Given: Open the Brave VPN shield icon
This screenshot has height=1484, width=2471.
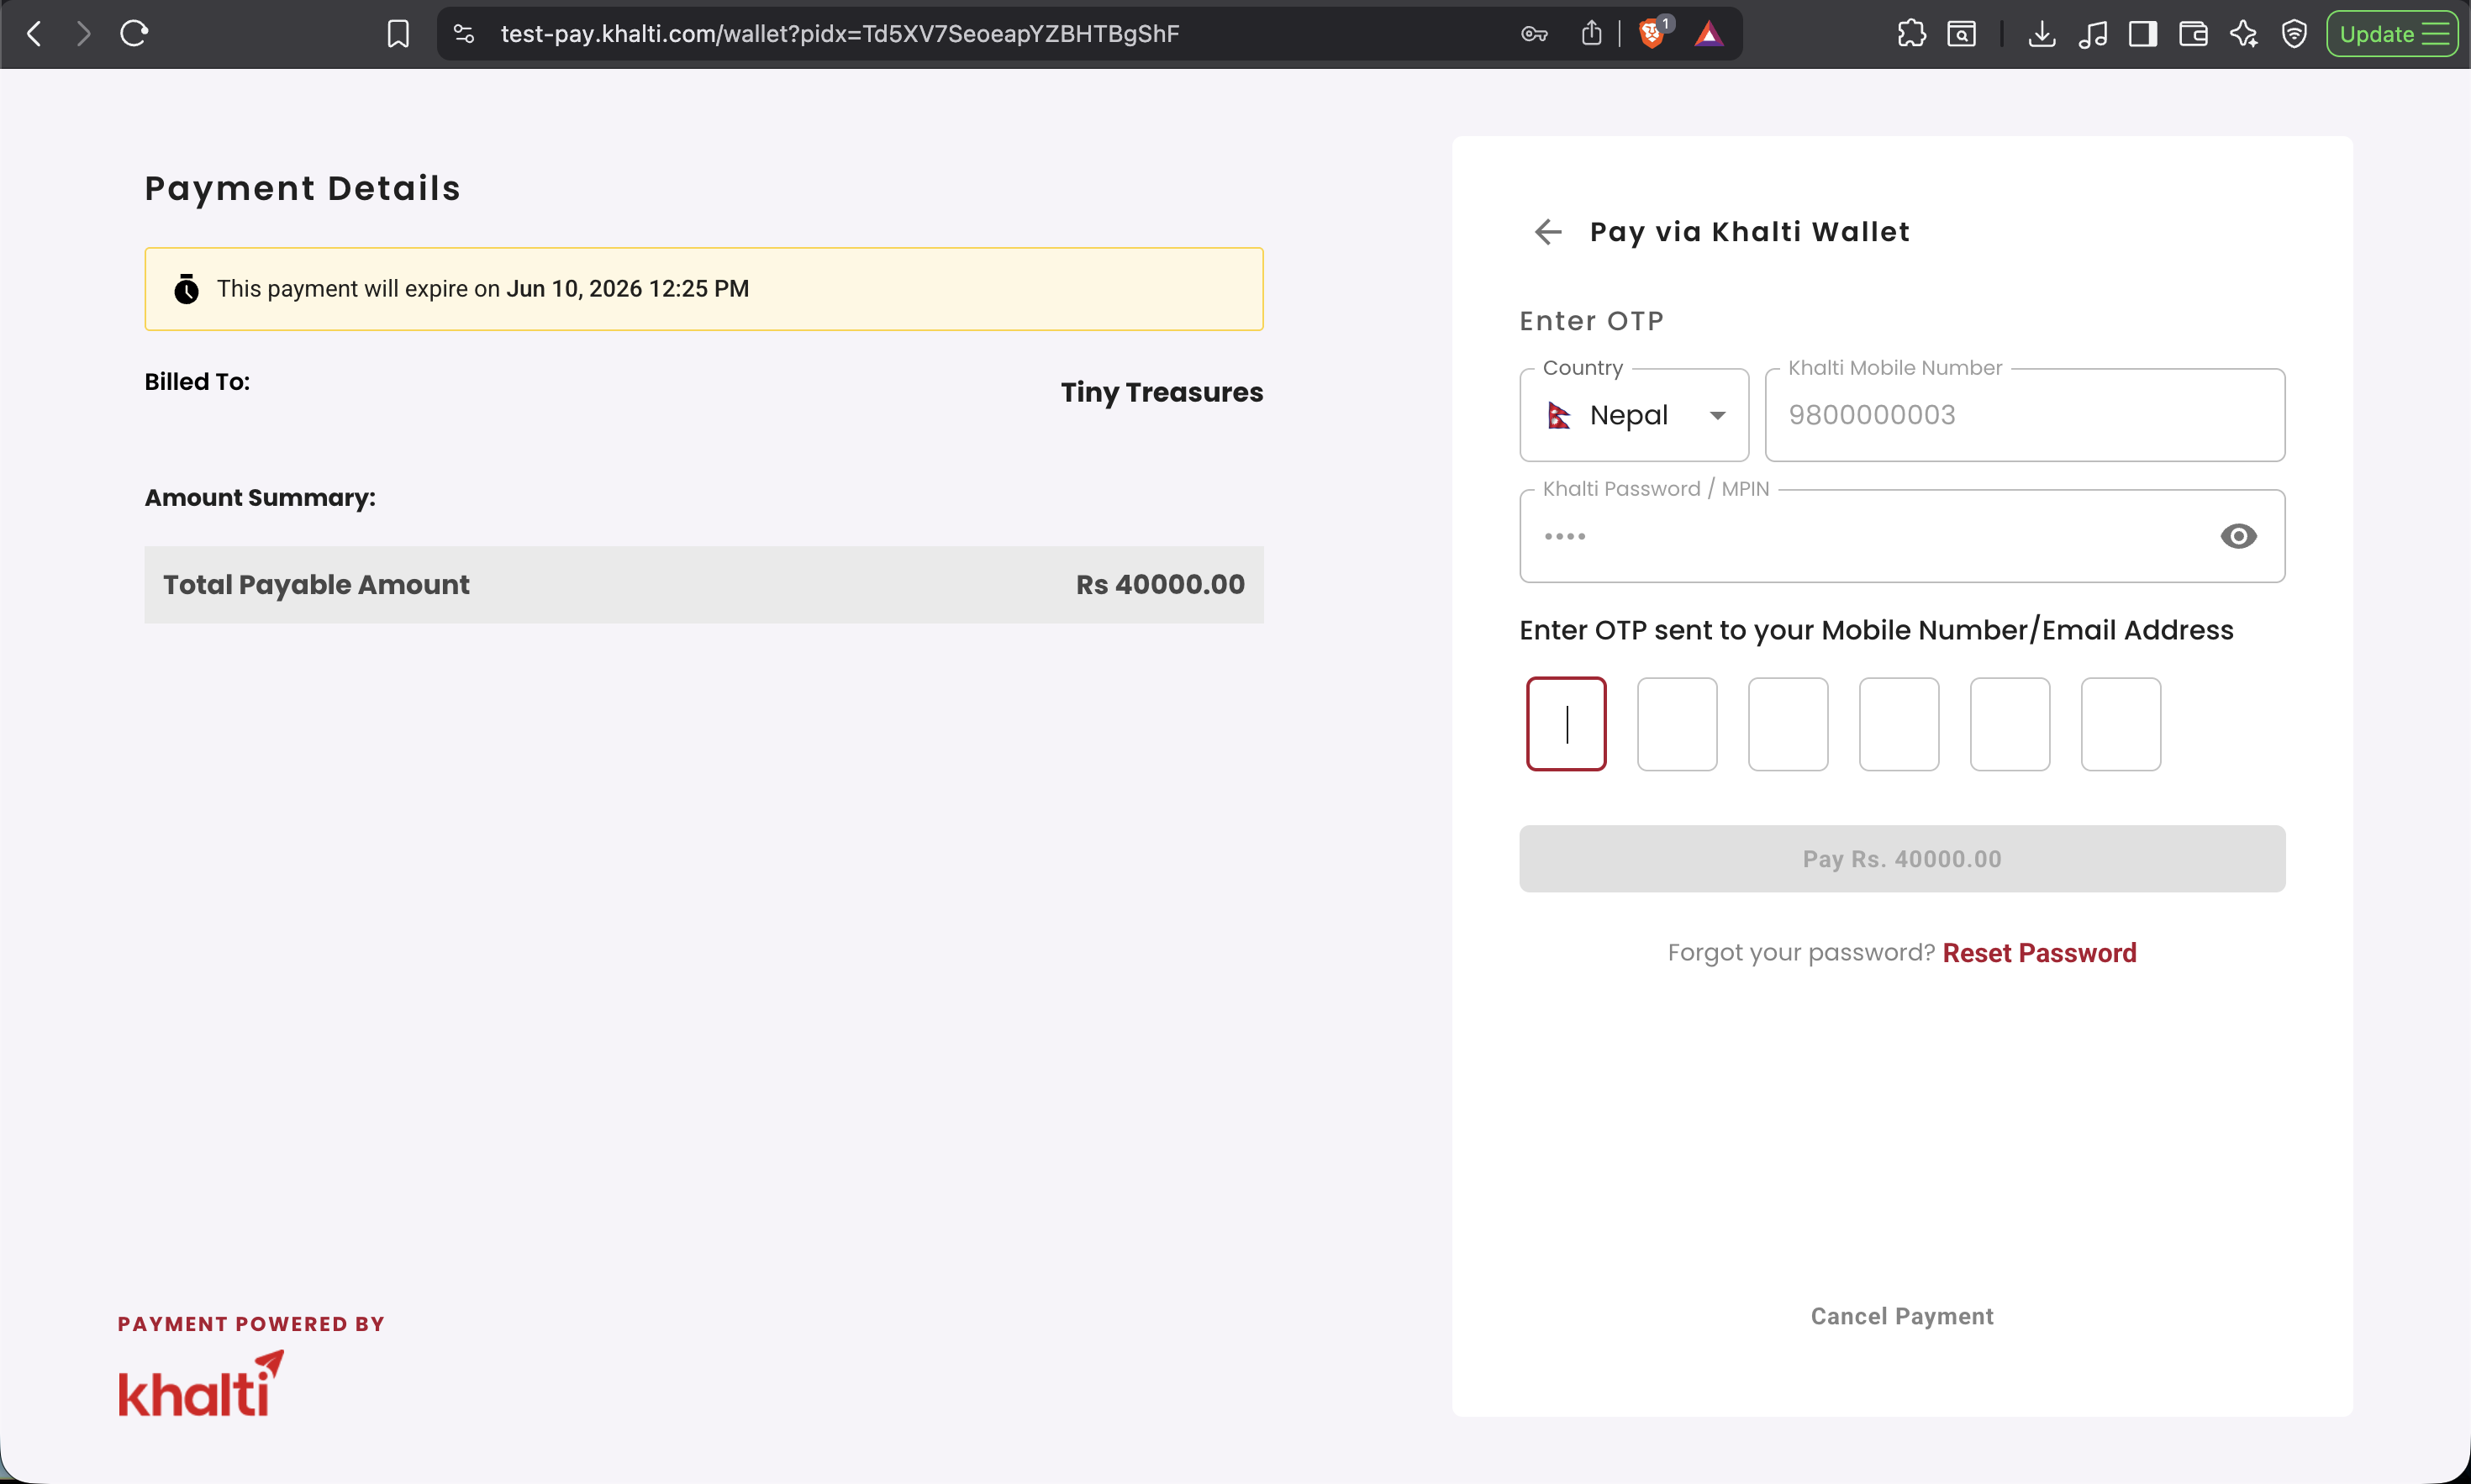Looking at the screenshot, I should tap(2294, 34).
